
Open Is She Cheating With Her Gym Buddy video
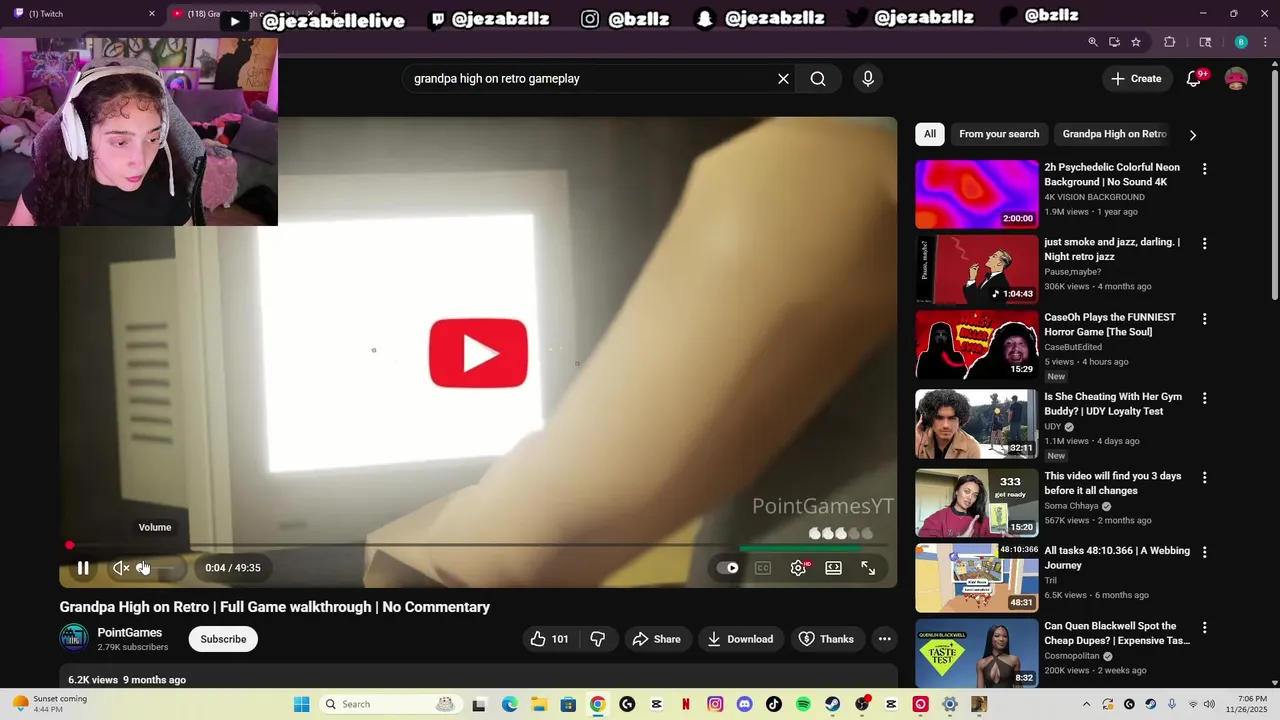[1113, 404]
